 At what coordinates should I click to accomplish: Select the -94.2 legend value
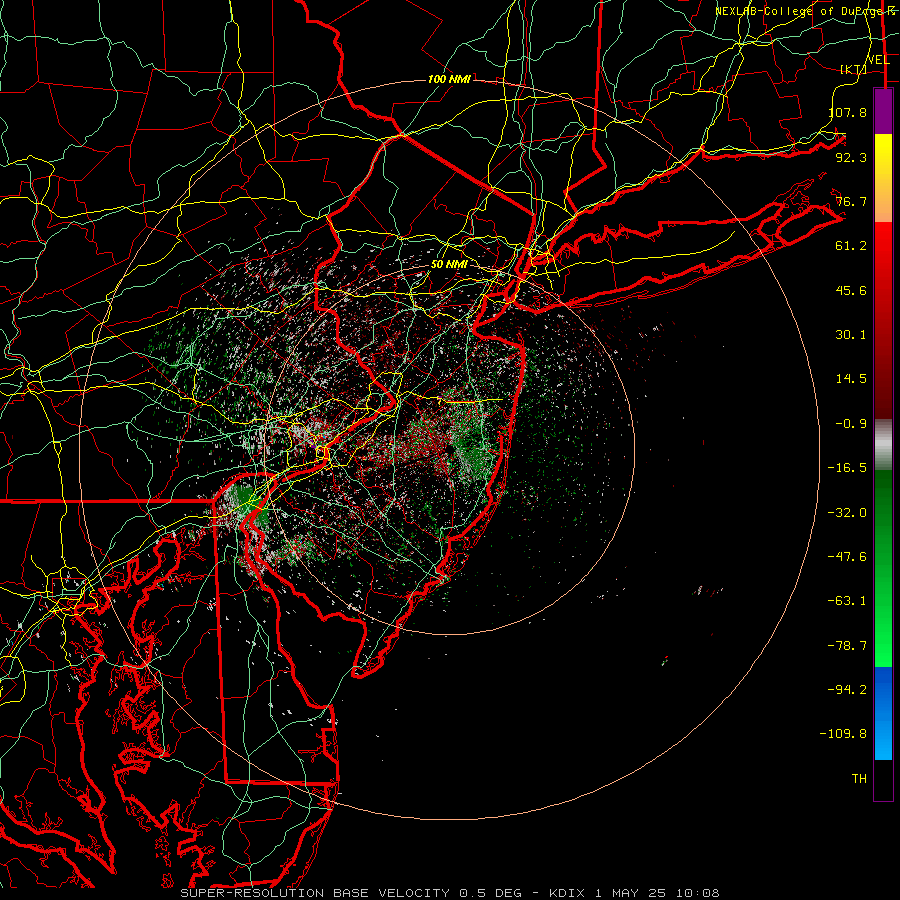pos(848,690)
